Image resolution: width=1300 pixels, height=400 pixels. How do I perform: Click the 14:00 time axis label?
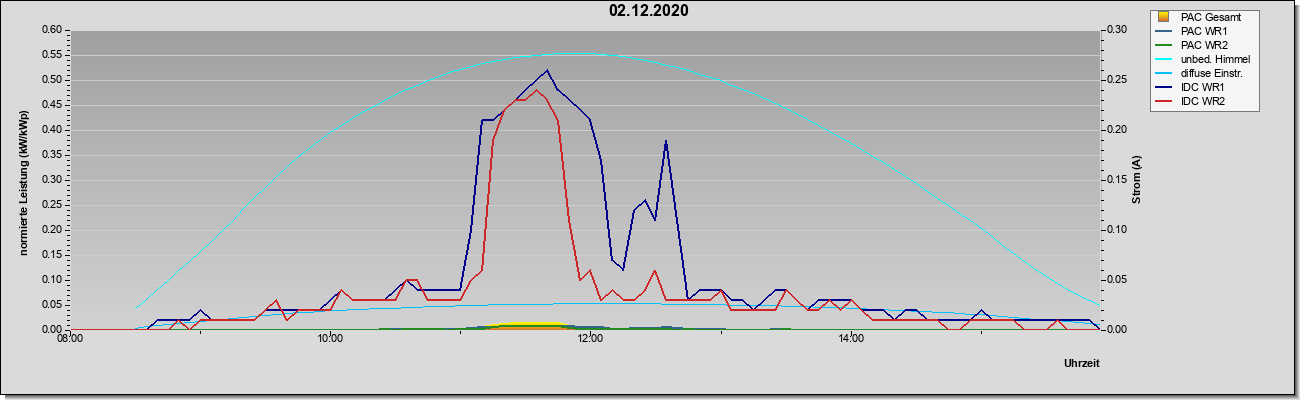(x=850, y=340)
